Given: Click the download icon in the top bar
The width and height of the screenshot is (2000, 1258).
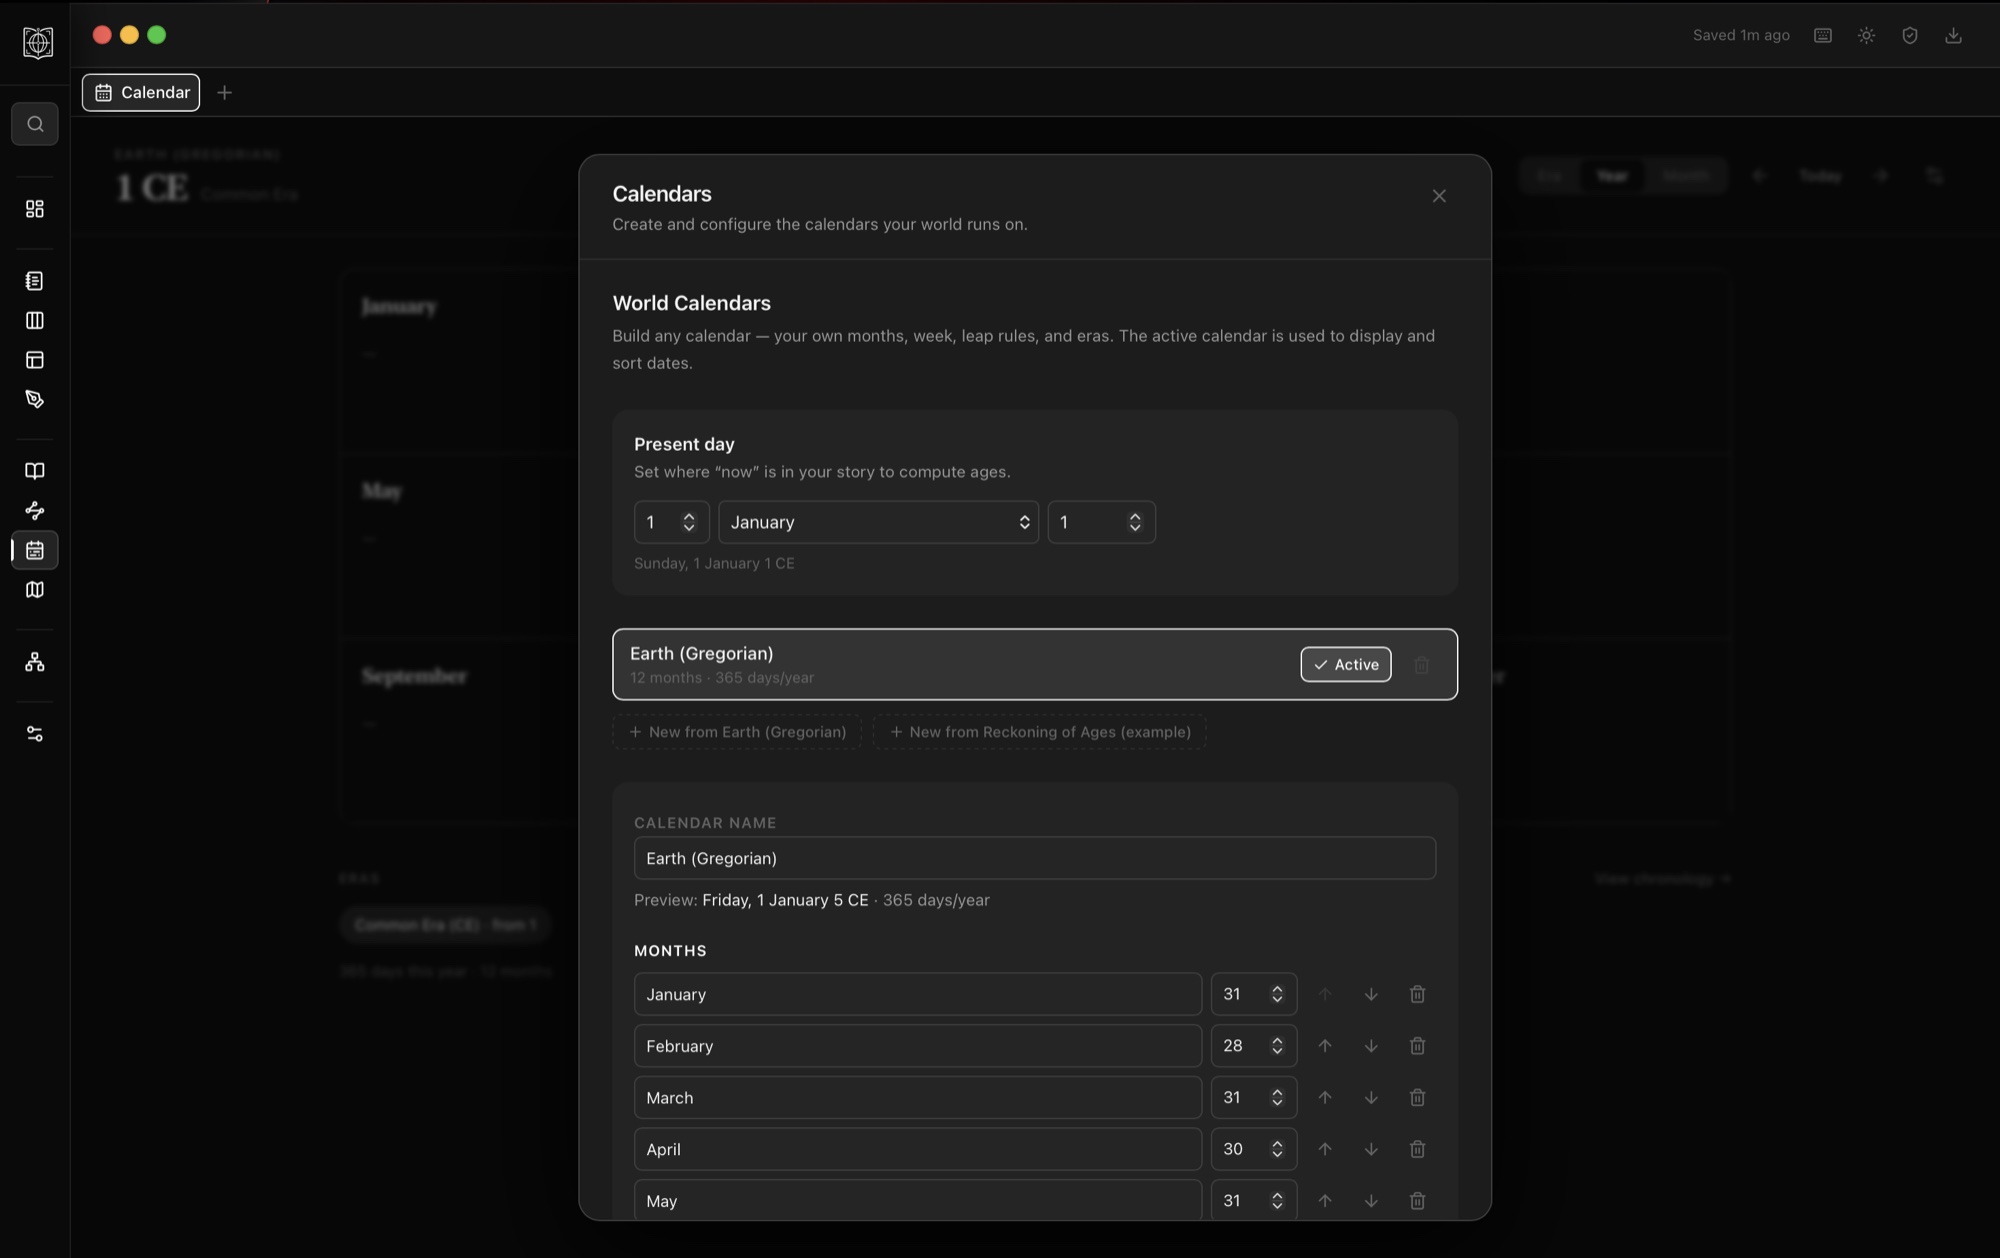Looking at the screenshot, I should coord(1953,35).
